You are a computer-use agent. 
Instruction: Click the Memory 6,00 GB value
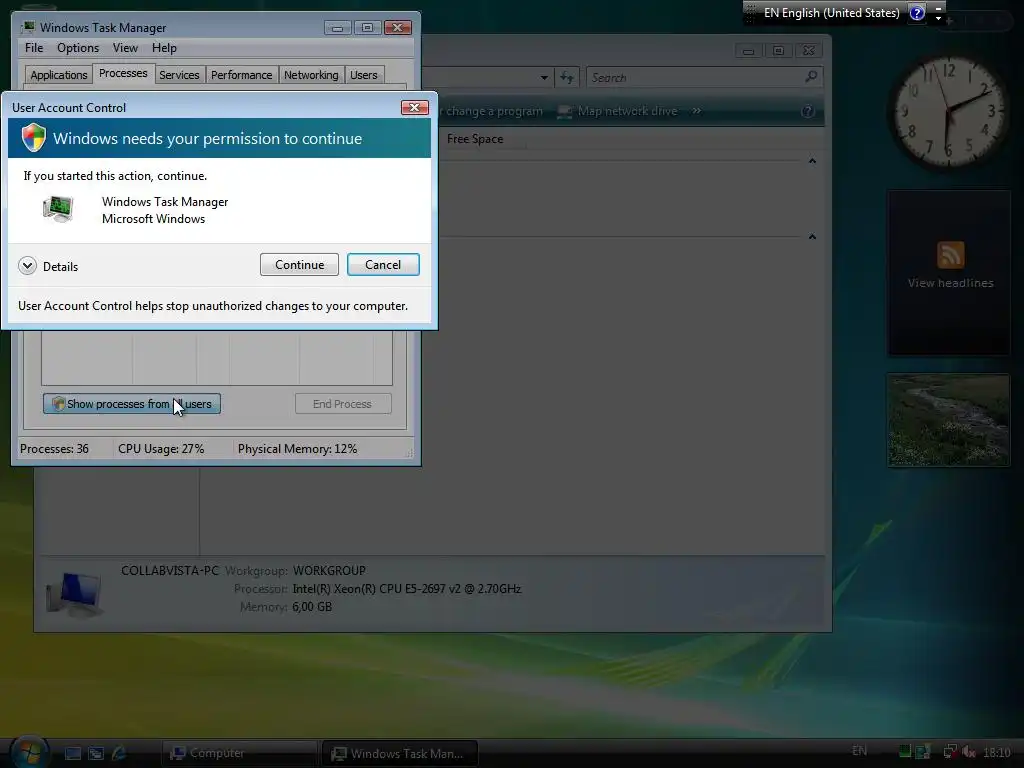pyautogui.click(x=312, y=607)
